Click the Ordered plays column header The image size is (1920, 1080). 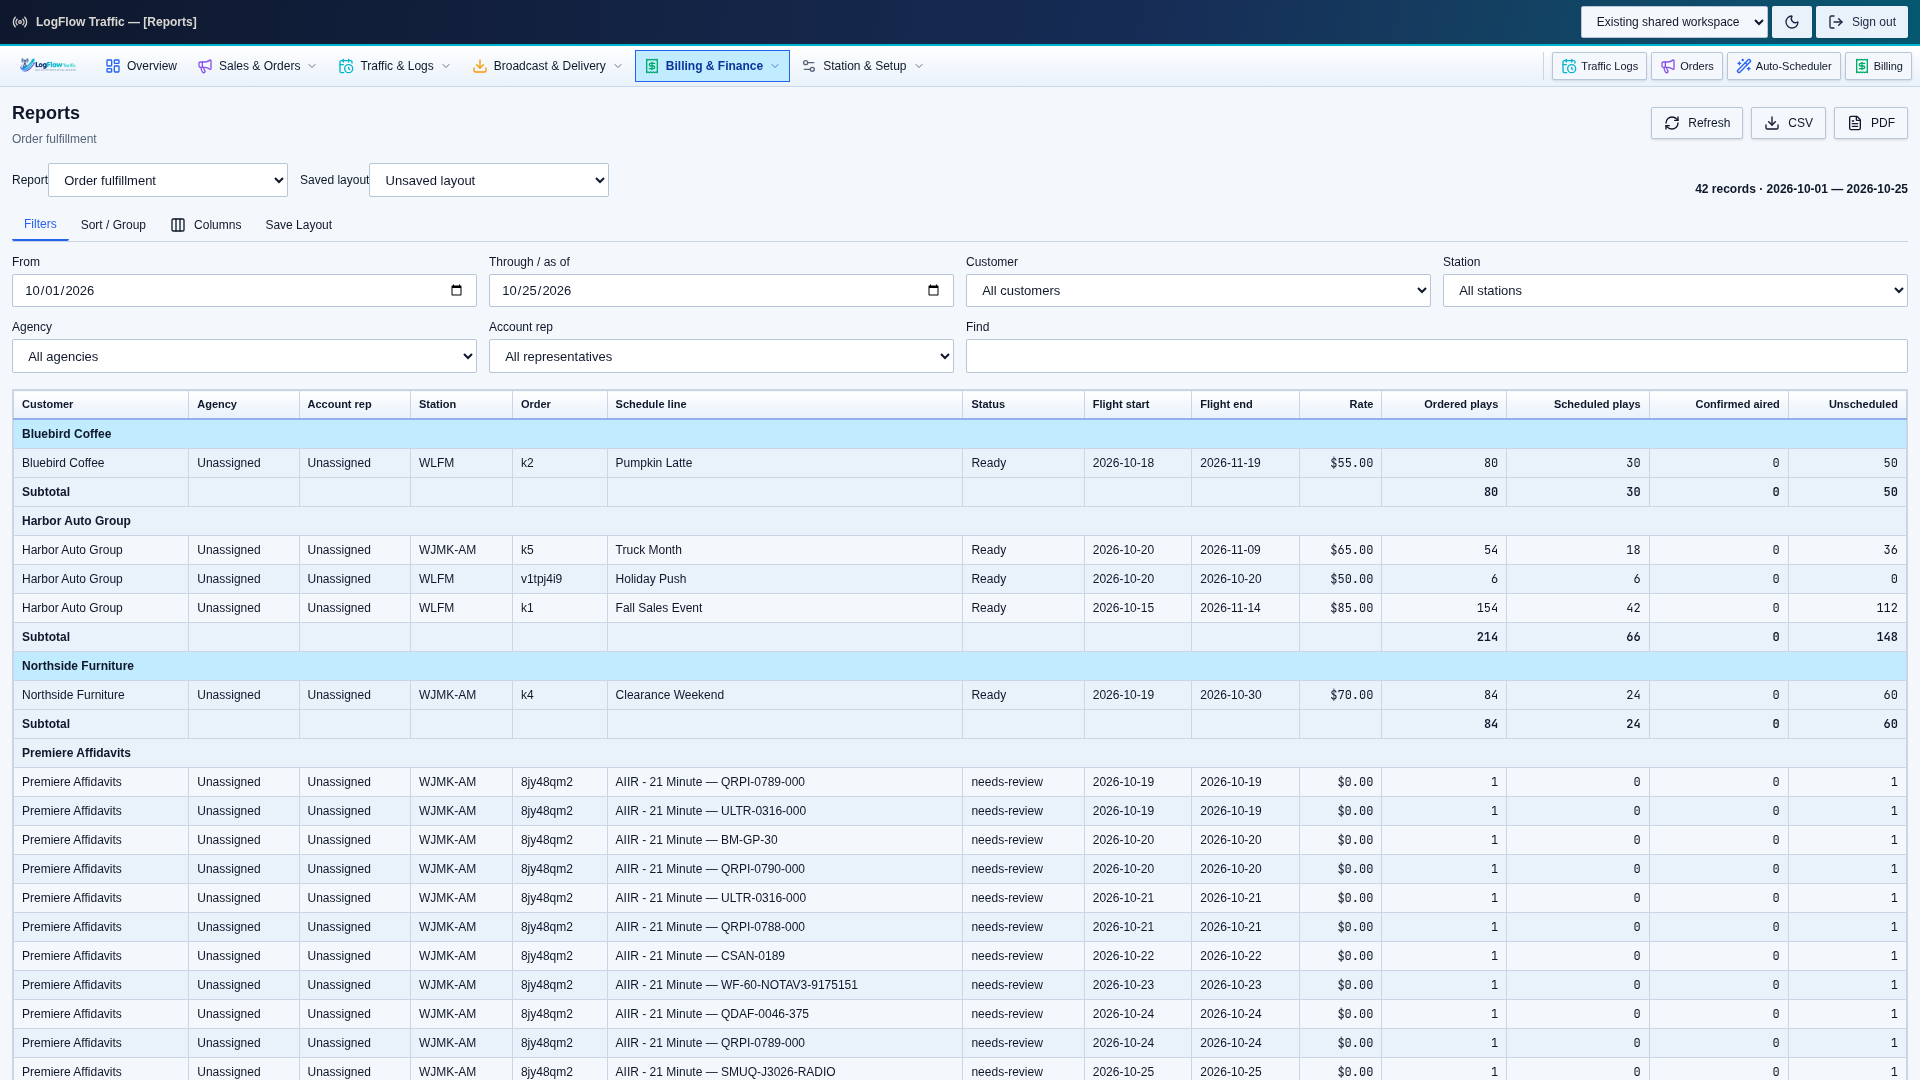(x=1444, y=404)
